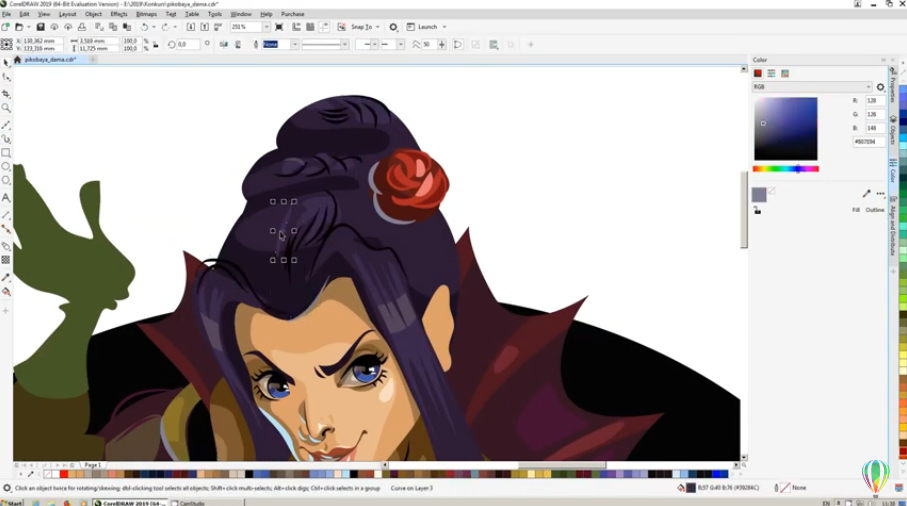907x506 pixels.
Task: Select the Zoom tool in toolbox
Action: (6, 108)
